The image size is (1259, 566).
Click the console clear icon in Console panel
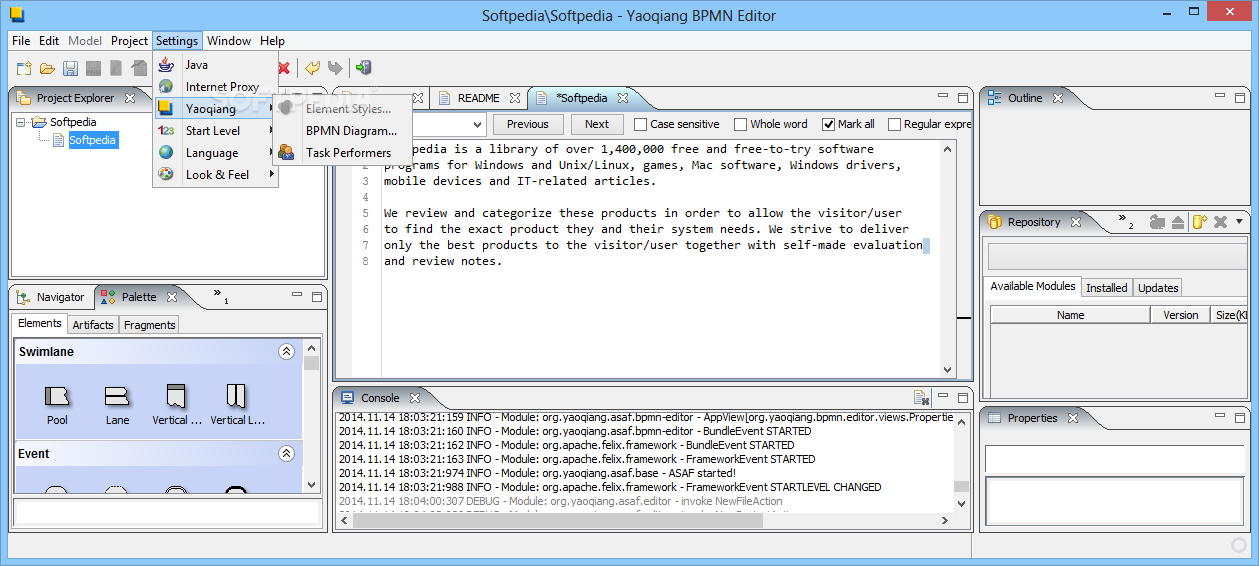(x=921, y=397)
